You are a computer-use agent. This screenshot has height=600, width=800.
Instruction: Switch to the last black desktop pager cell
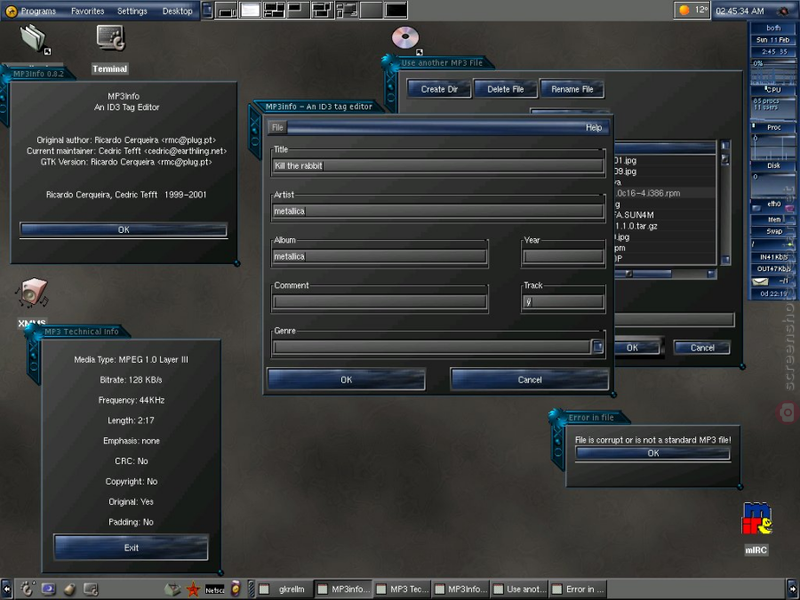coord(396,10)
